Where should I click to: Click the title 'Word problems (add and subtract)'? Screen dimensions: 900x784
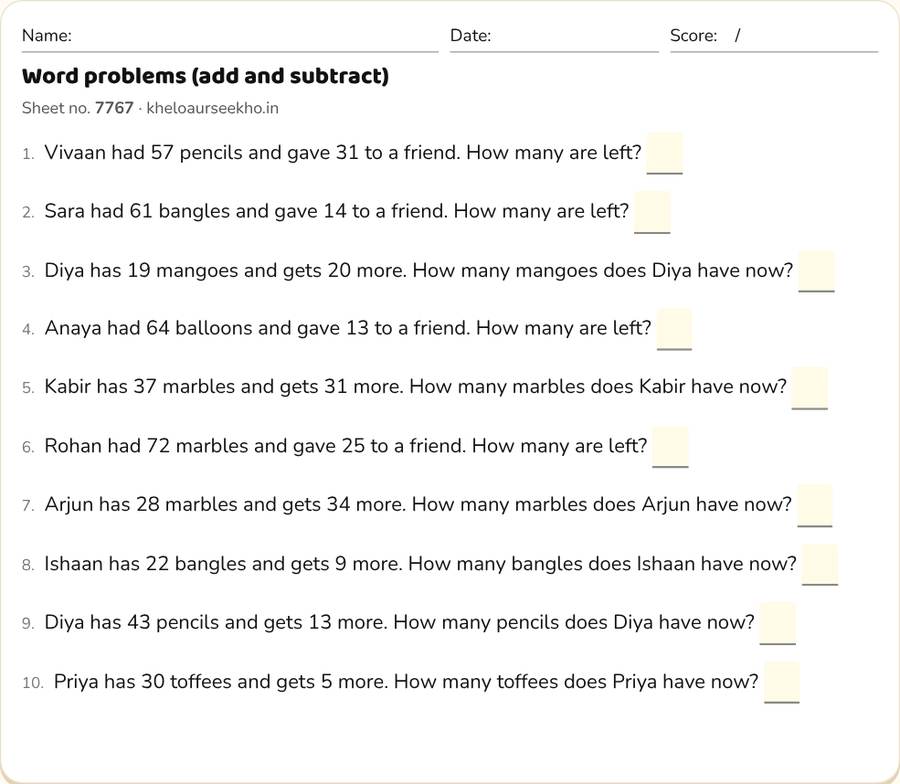pos(205,76)
